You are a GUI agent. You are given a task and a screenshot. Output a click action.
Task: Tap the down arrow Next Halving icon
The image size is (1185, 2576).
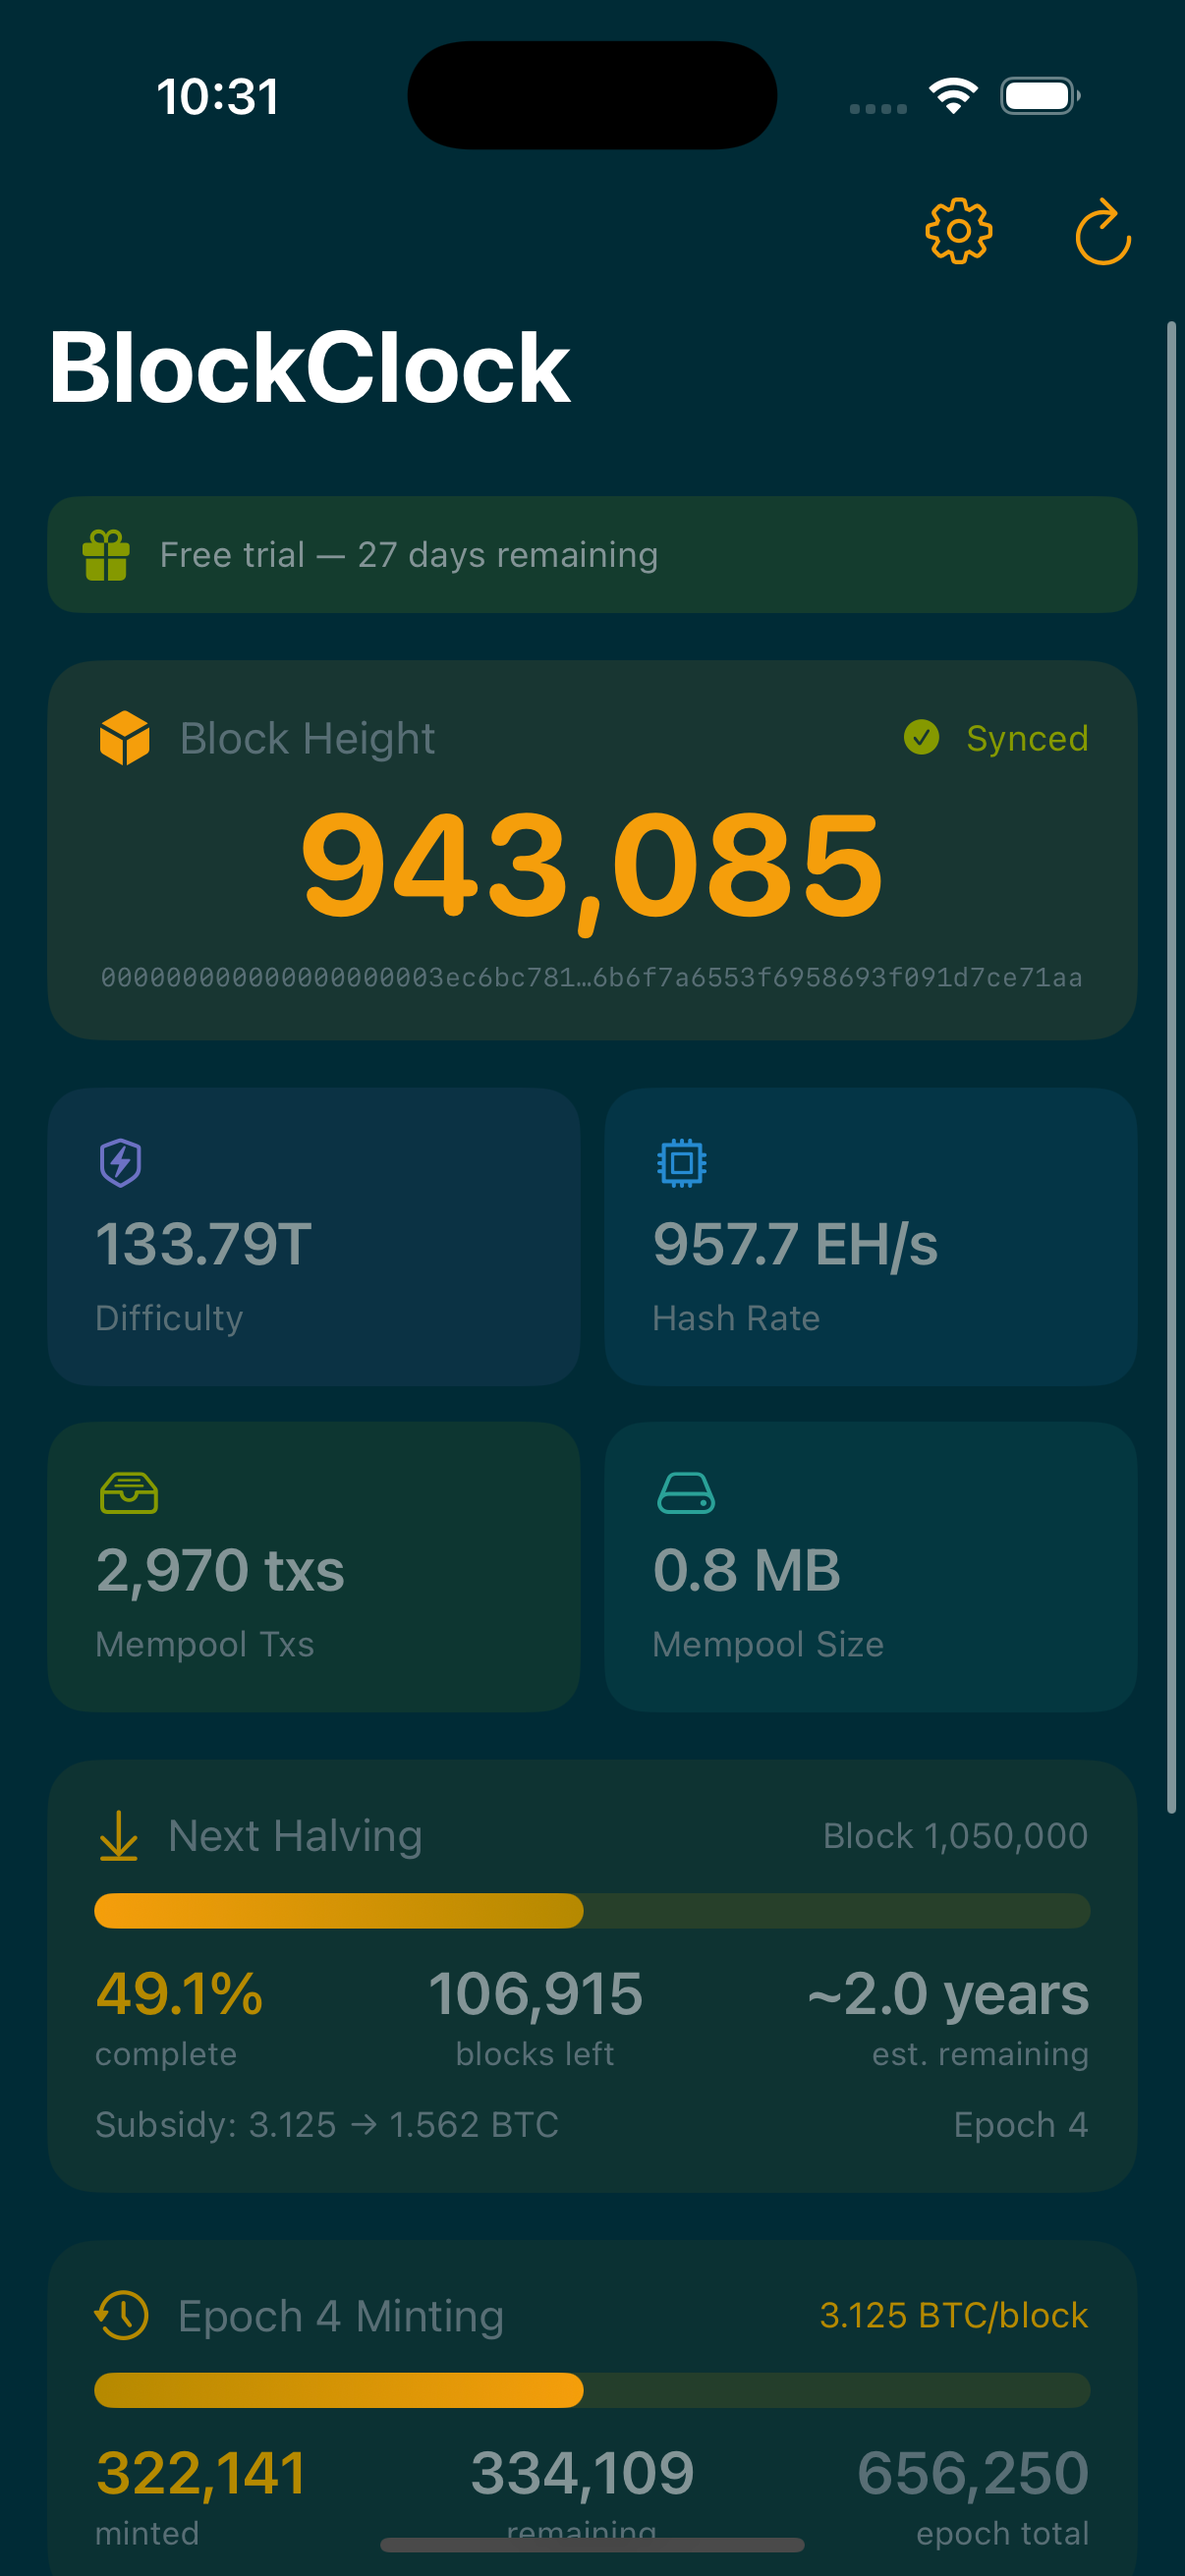(119, 1836)
